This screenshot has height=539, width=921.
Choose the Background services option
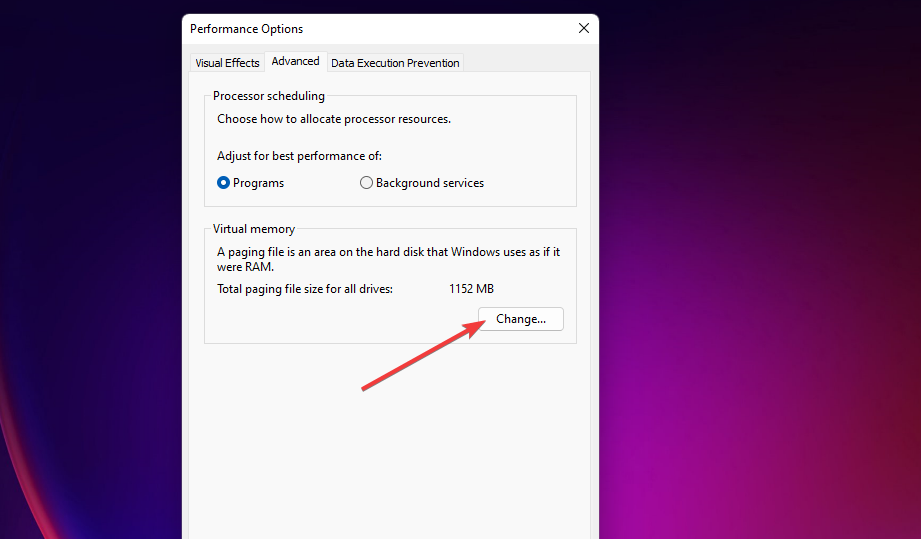(x=422, y=183)
